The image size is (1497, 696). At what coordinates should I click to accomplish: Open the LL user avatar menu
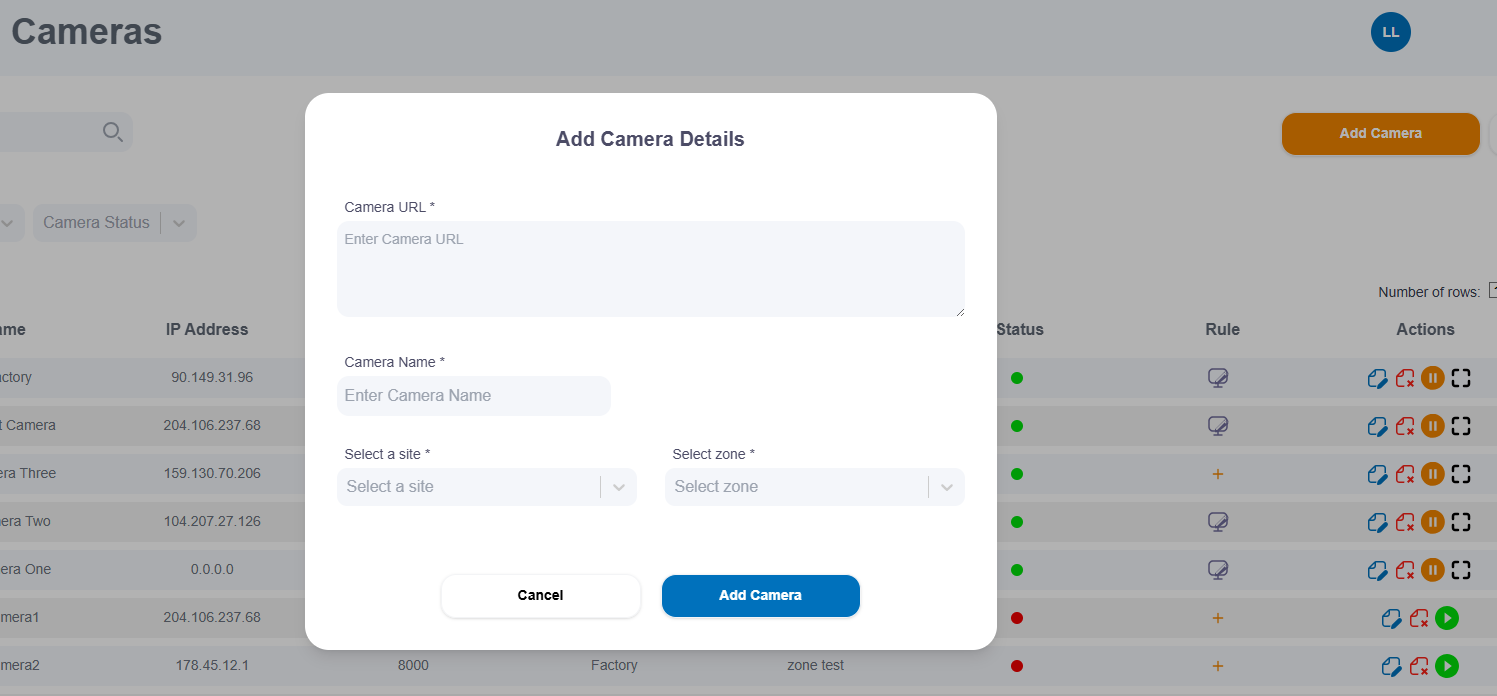coord(1390,32)
